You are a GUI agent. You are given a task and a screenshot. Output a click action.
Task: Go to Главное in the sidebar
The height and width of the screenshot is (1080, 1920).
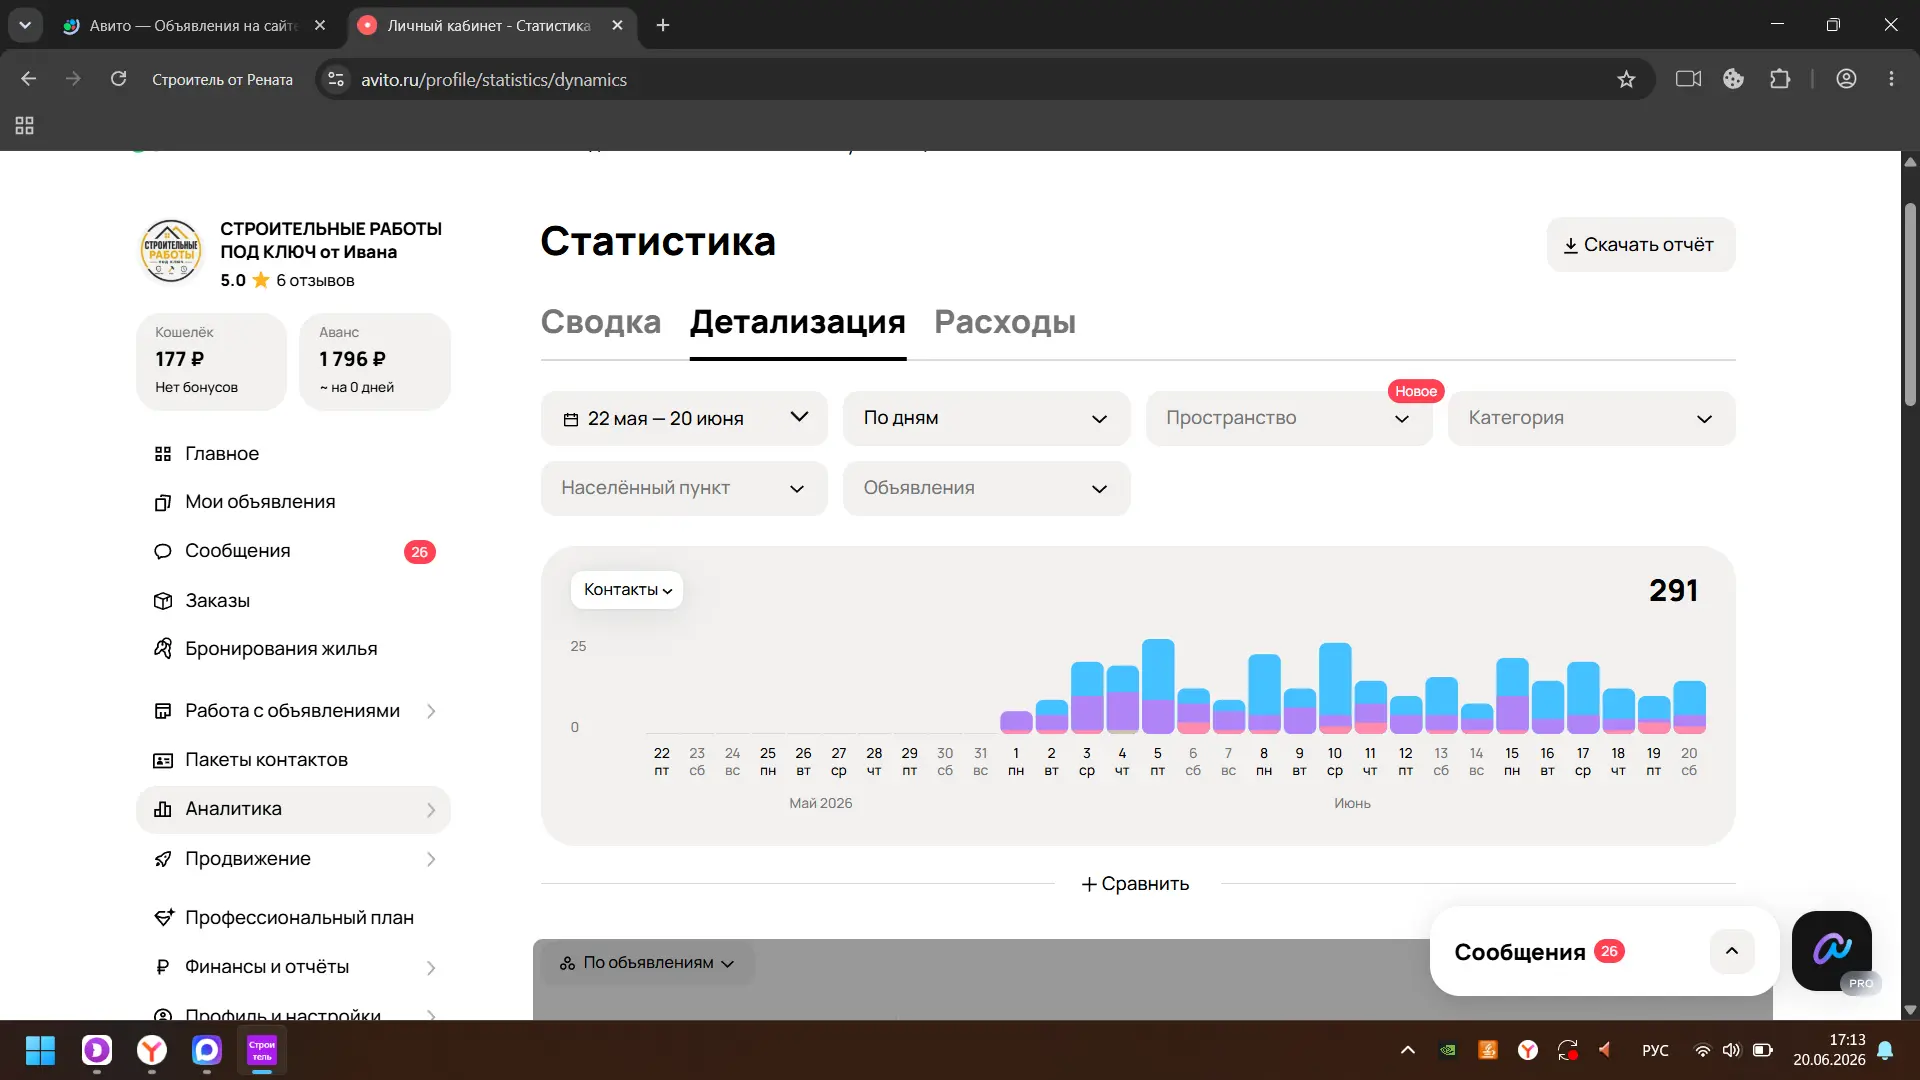pos(221,453)
